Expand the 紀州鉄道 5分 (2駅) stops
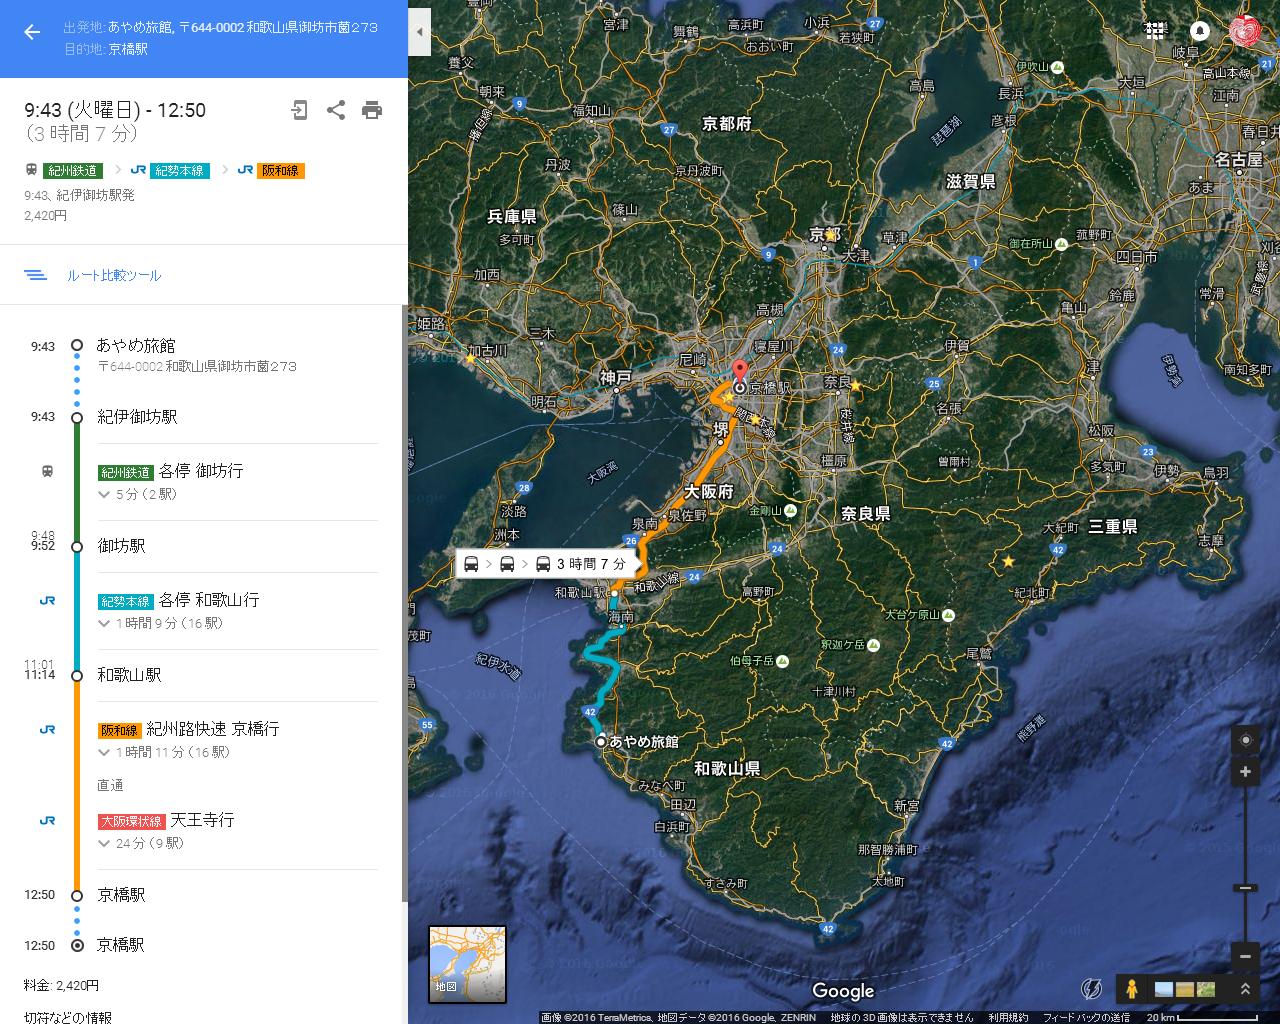Screen dimensions: 1280x1024 (x=137, y=494)
